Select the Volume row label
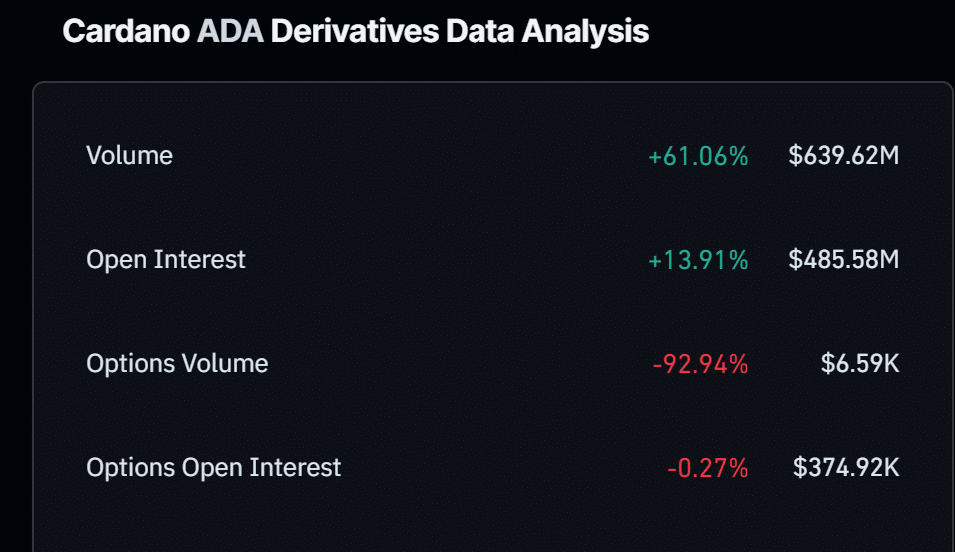This screenshot has width=955, height=552. point(129,155)
